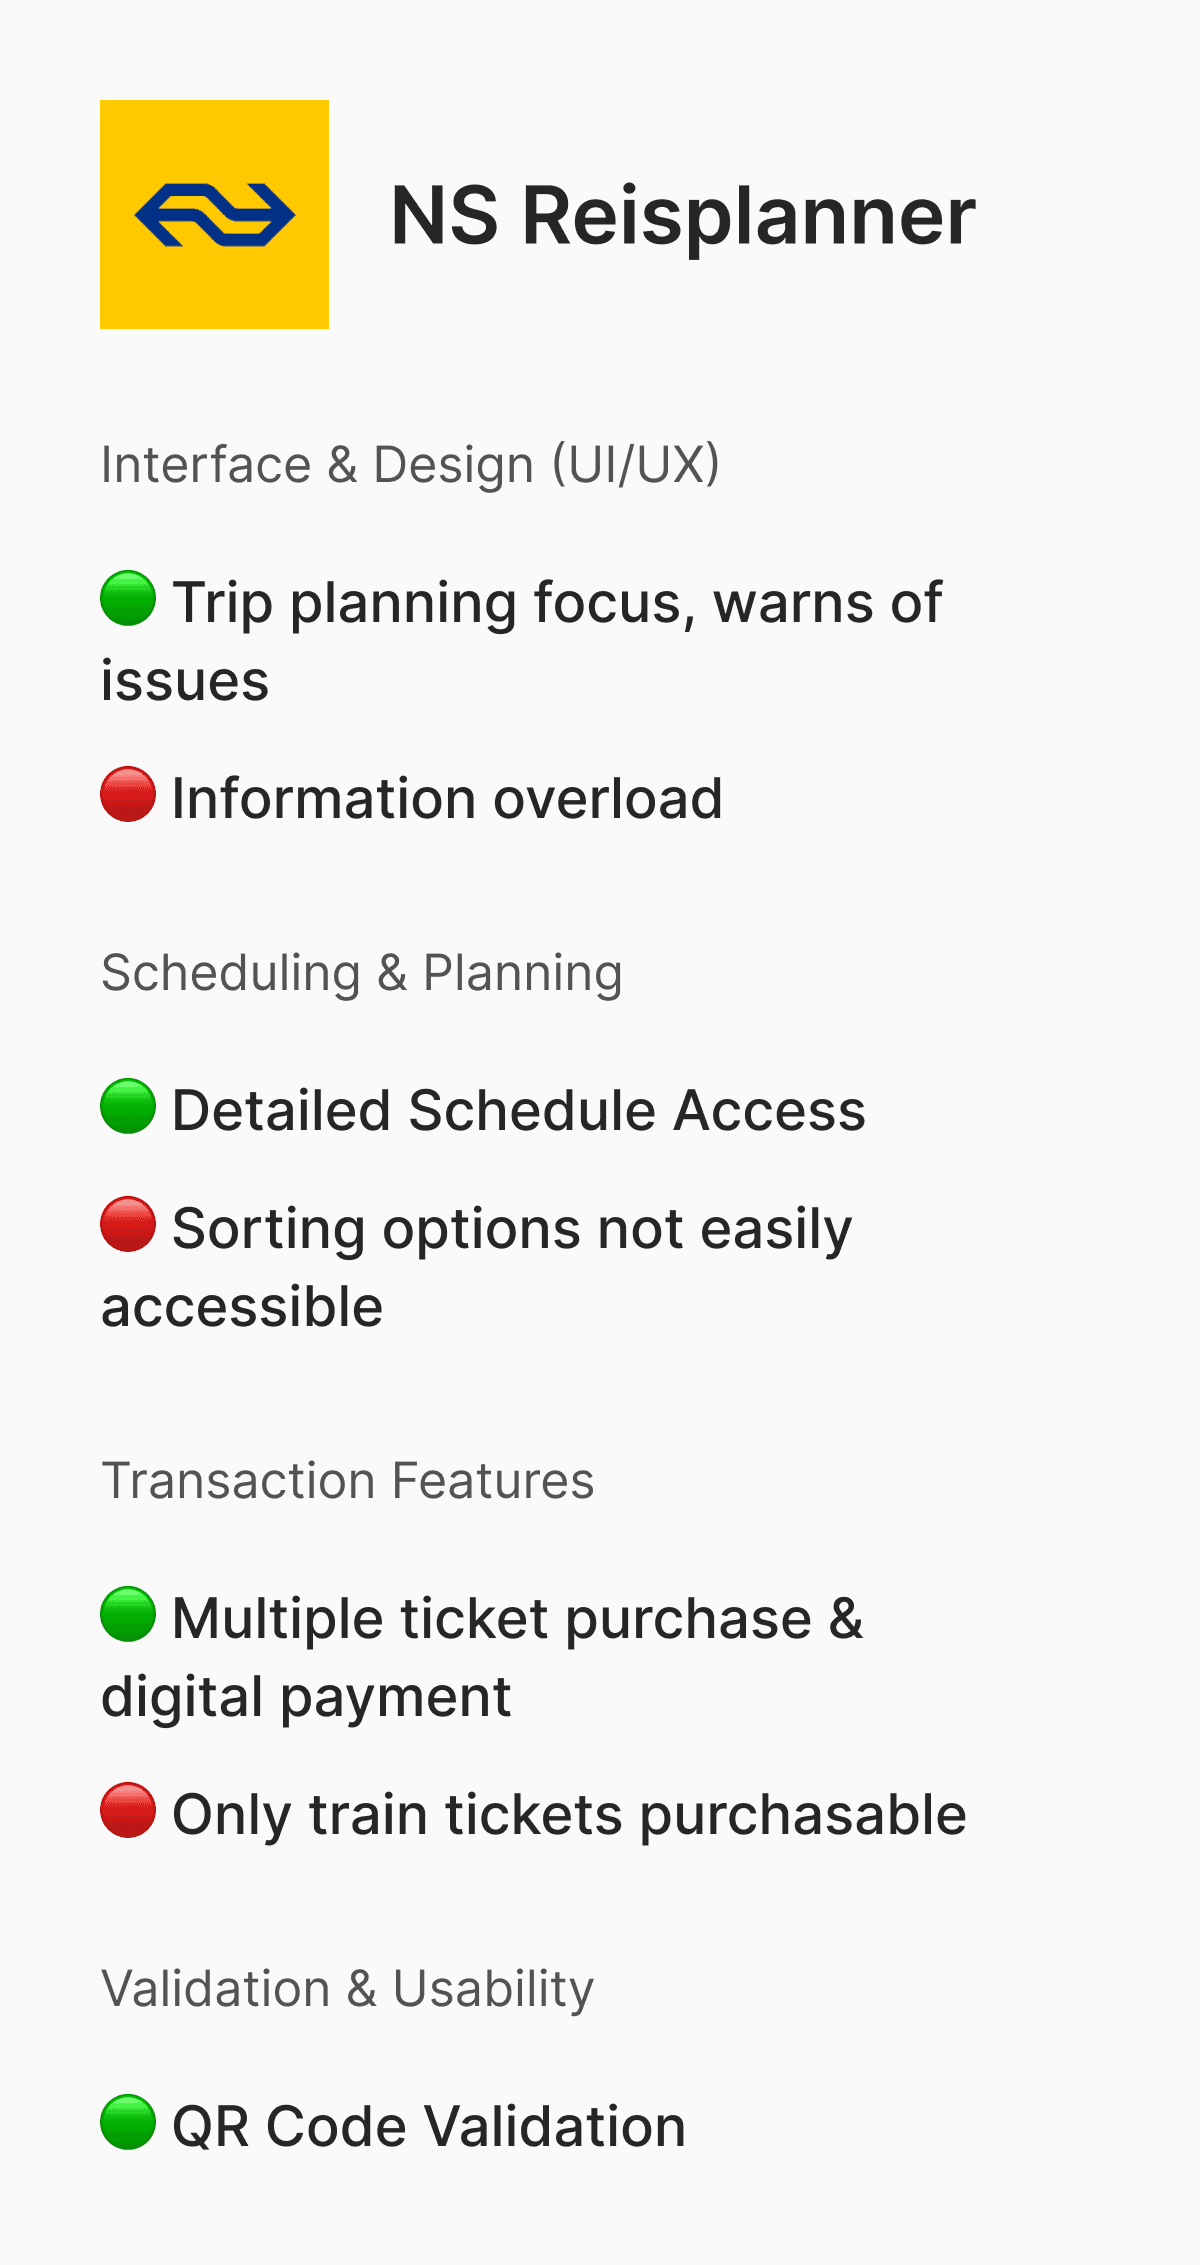Viewport: 1200px width, 2265px height.
Task: Select the Interface & Design (UI/UX) heading
Action: [411, 465]
